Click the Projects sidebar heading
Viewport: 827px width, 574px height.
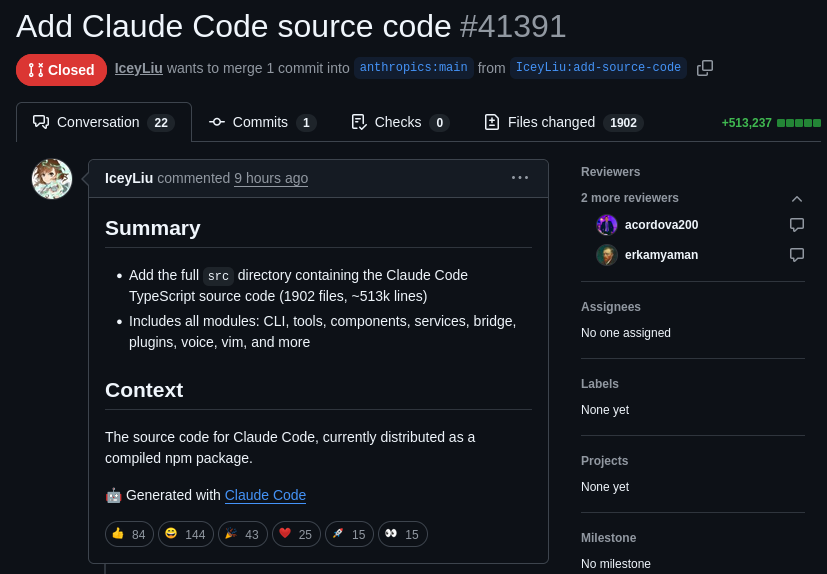pos(604,461)
